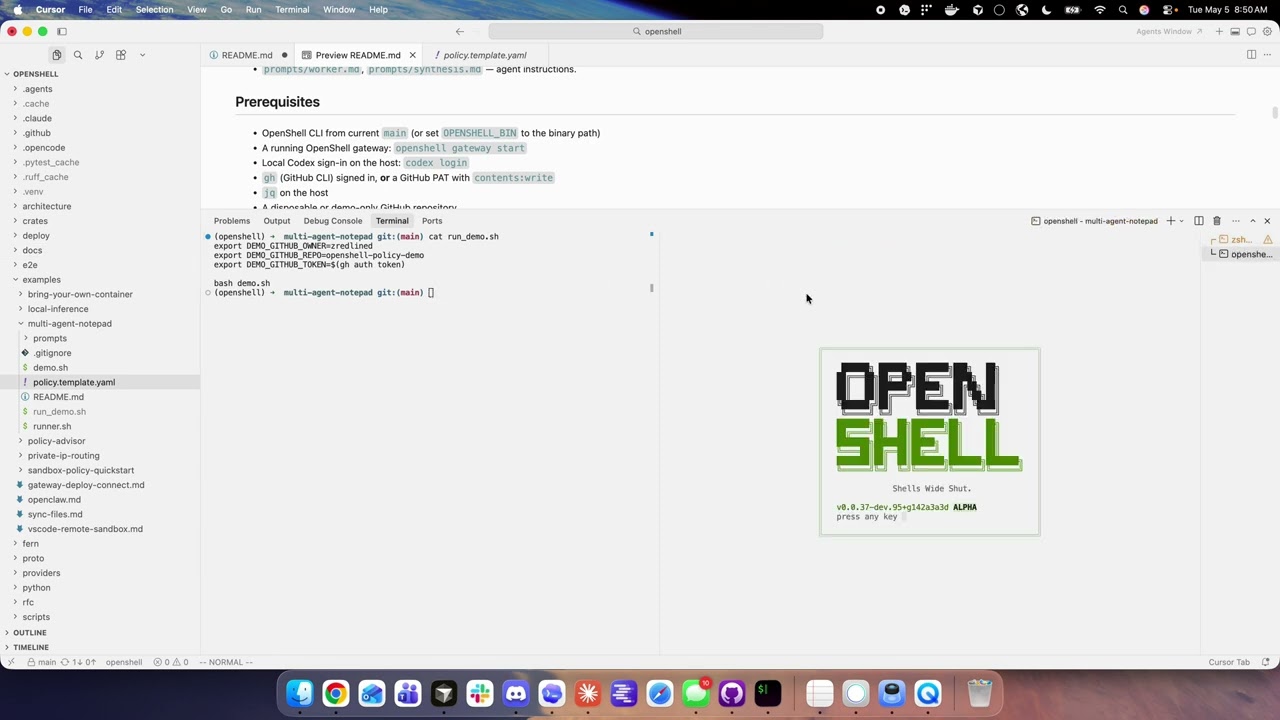
Task: Maximize the panel with the chevron-up icon
Action: [x=1252, y=221]
